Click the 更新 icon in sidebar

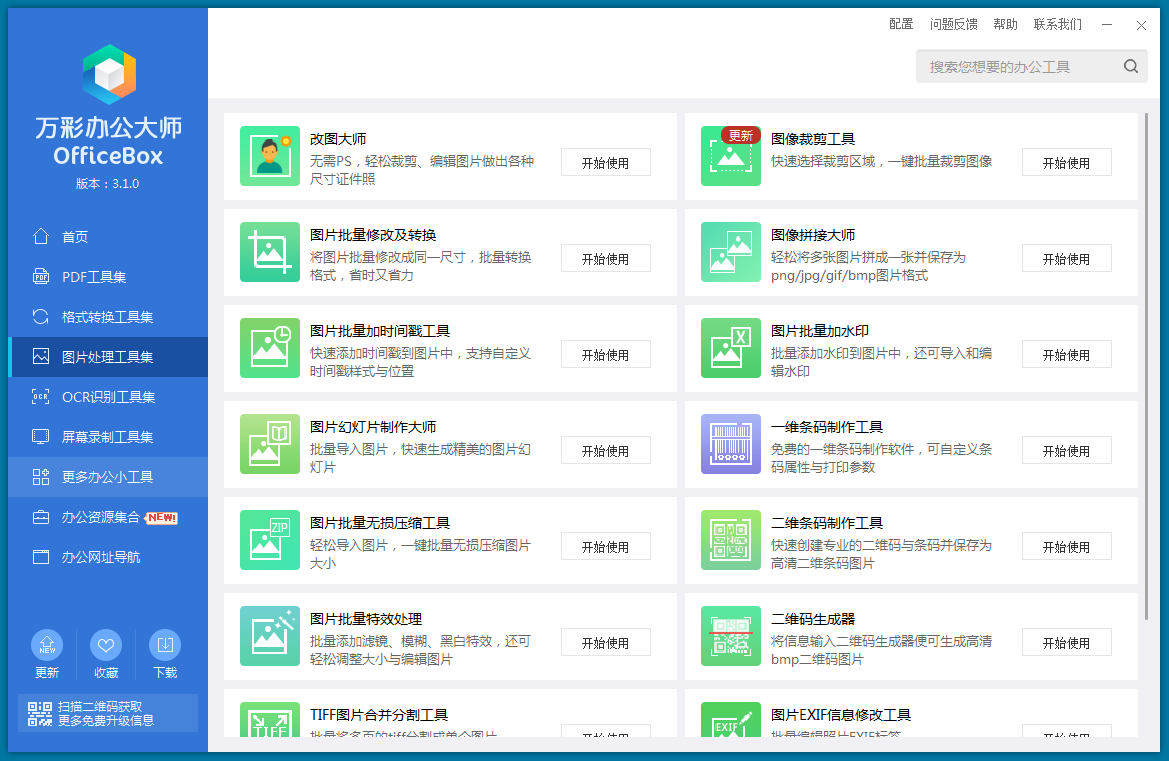tap(47, 645)
